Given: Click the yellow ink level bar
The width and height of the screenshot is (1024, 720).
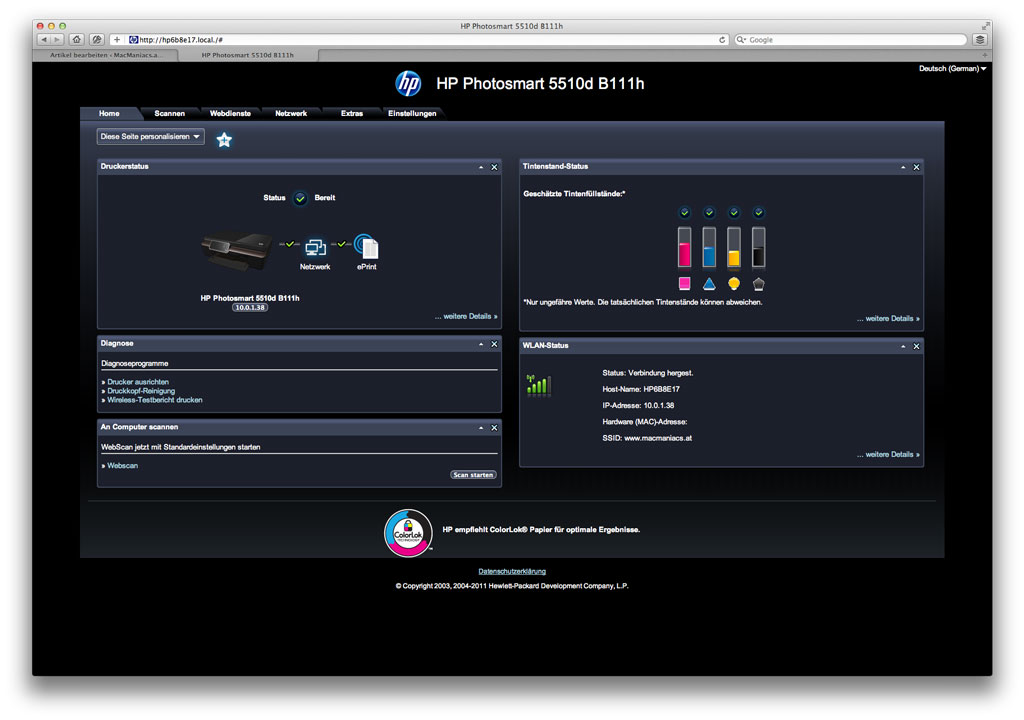Looking at the screenshot, I should pyautogui.click(x=734, y=247).
